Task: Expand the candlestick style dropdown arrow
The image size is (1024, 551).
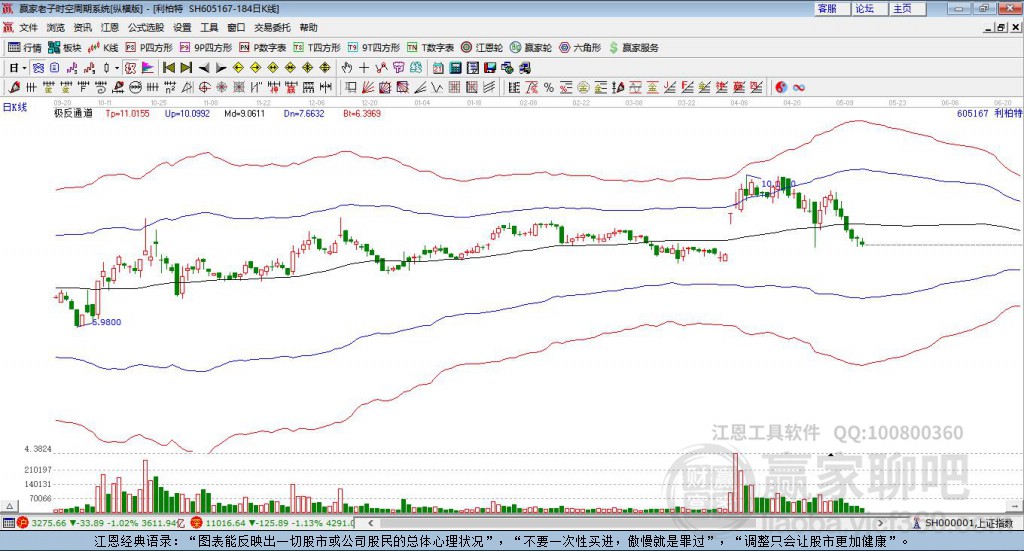Action: (116, 68)
